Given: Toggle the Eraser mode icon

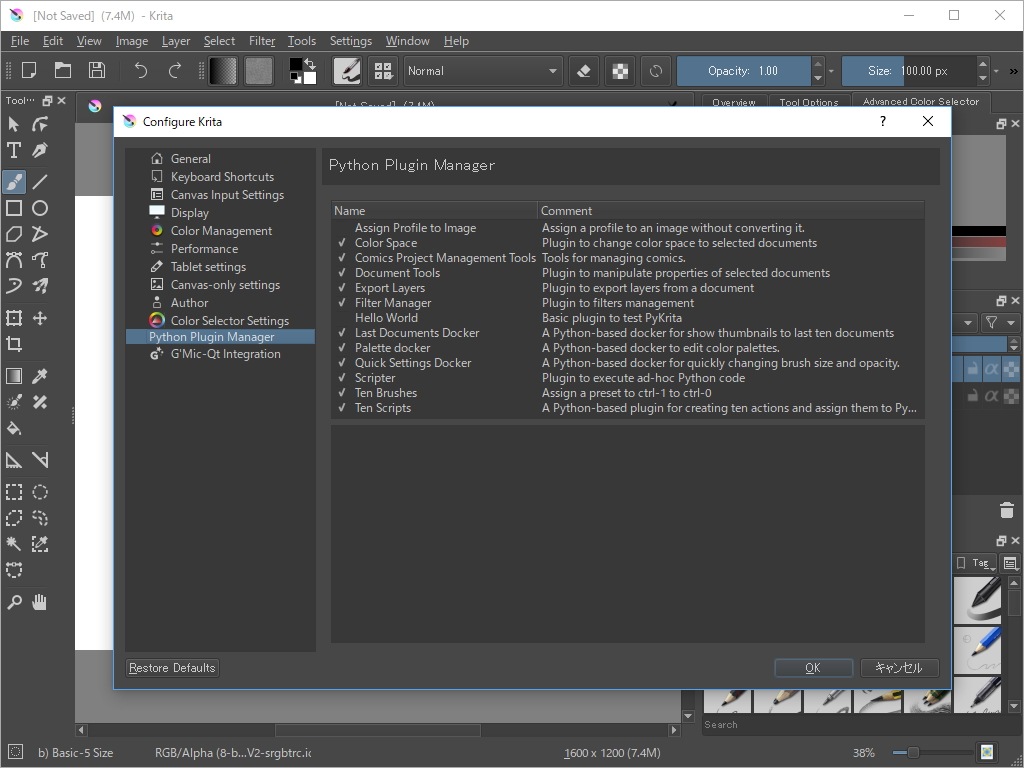Looking at the screenshot, I should point(584,71).
